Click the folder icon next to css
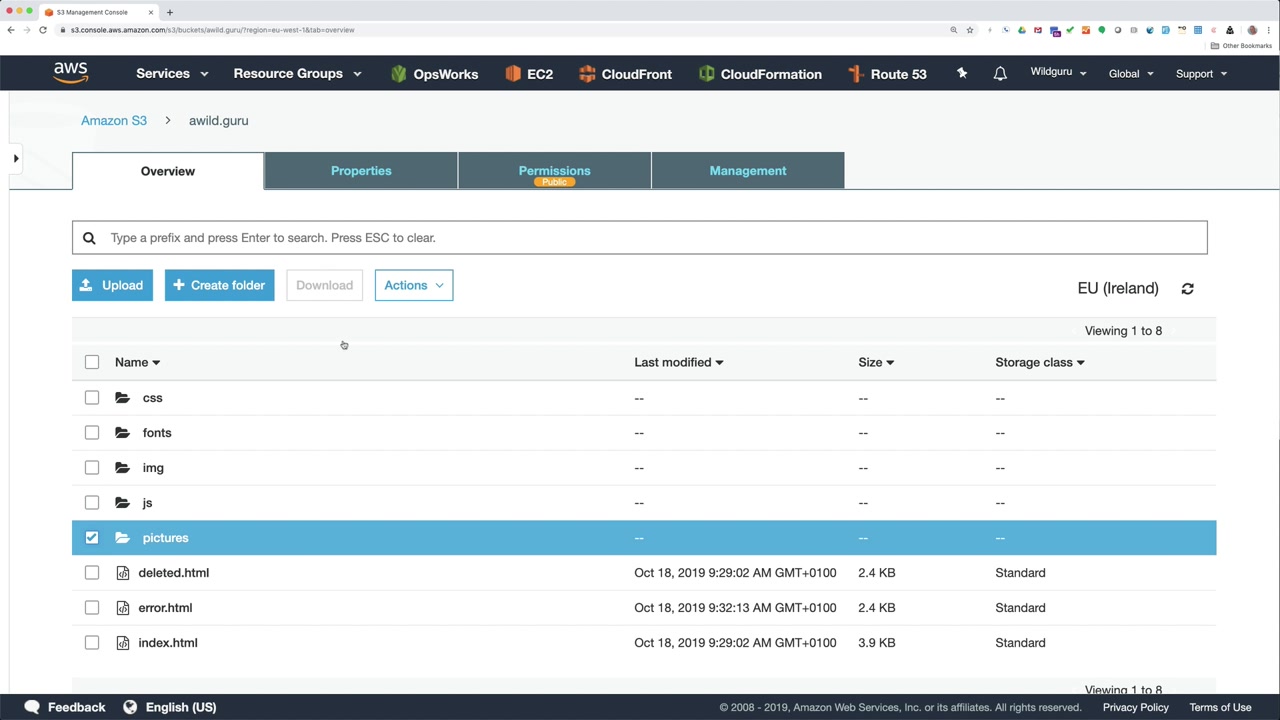 (x=122, y=398)
